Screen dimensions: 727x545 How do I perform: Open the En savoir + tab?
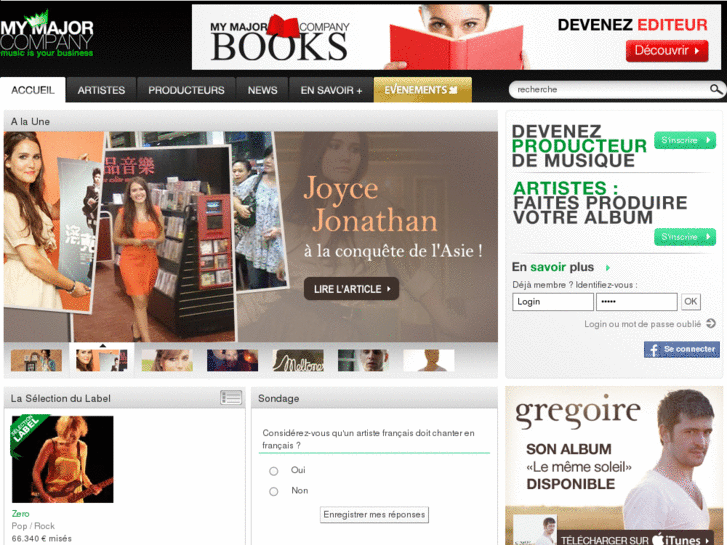331,90
